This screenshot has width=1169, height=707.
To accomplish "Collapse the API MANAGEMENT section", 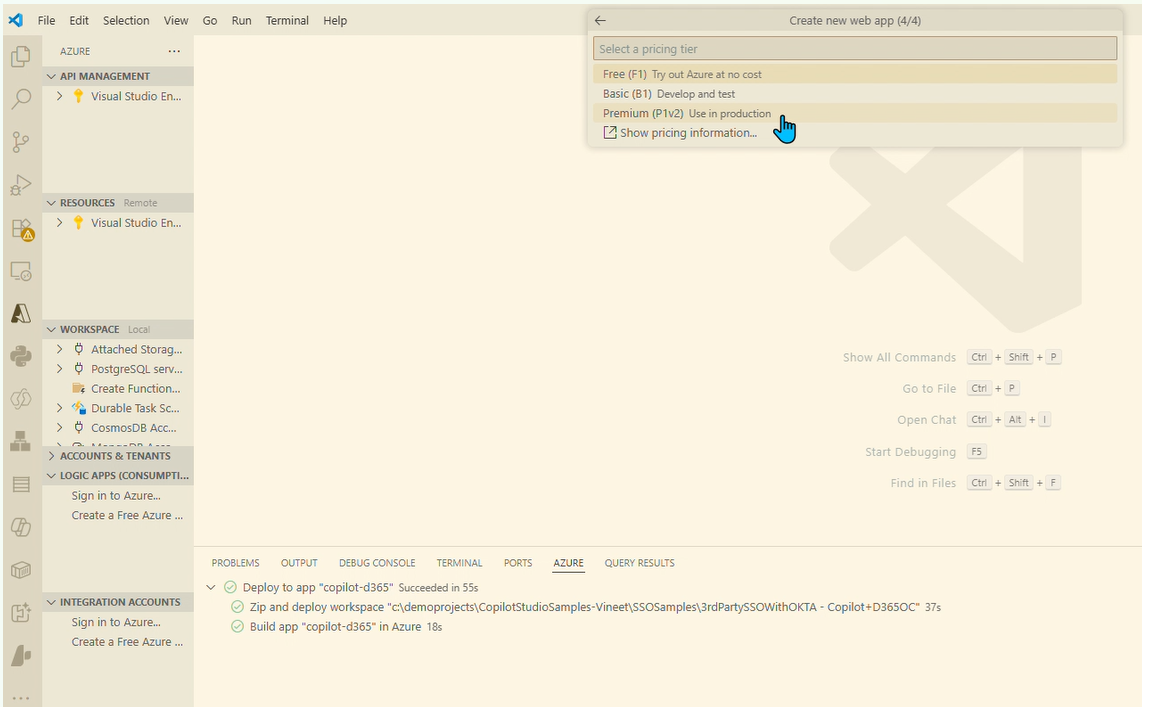I will click(x=52, y=76).
